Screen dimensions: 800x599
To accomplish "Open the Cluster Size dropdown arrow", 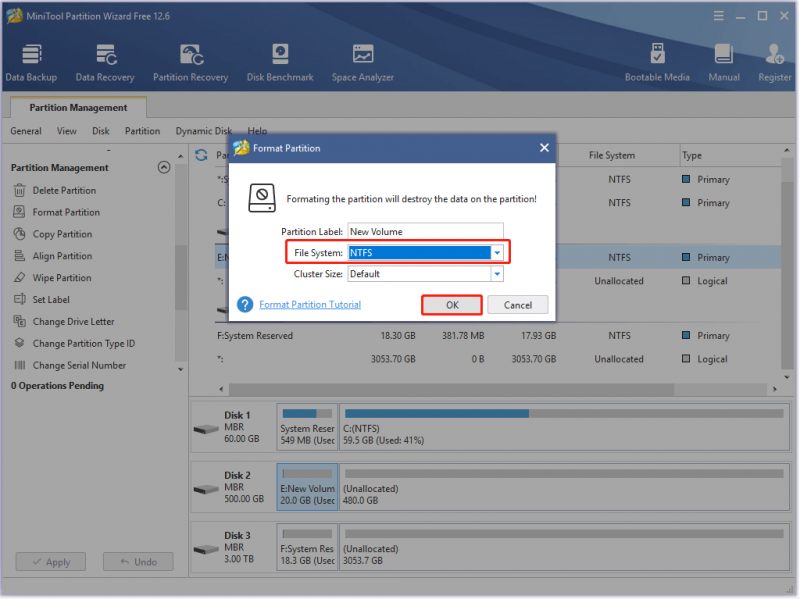I will tap(497, 274).
